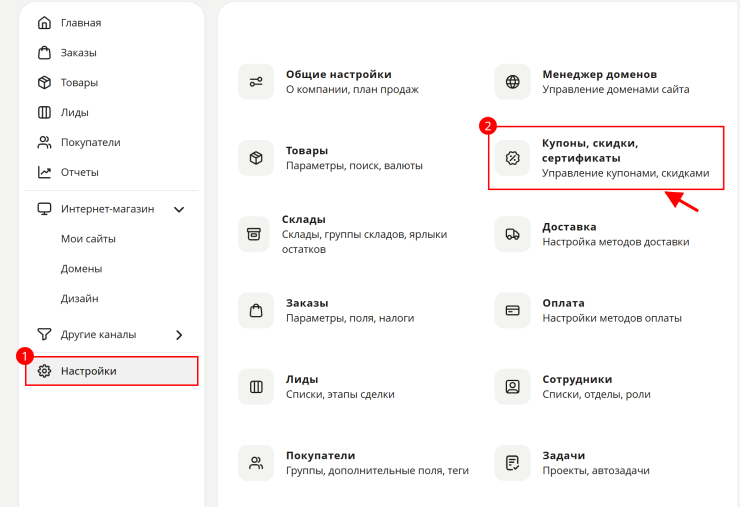Viewport: 740px width, 507px height.
Task: Open the Товары settings title link
Action: point(307,151)
